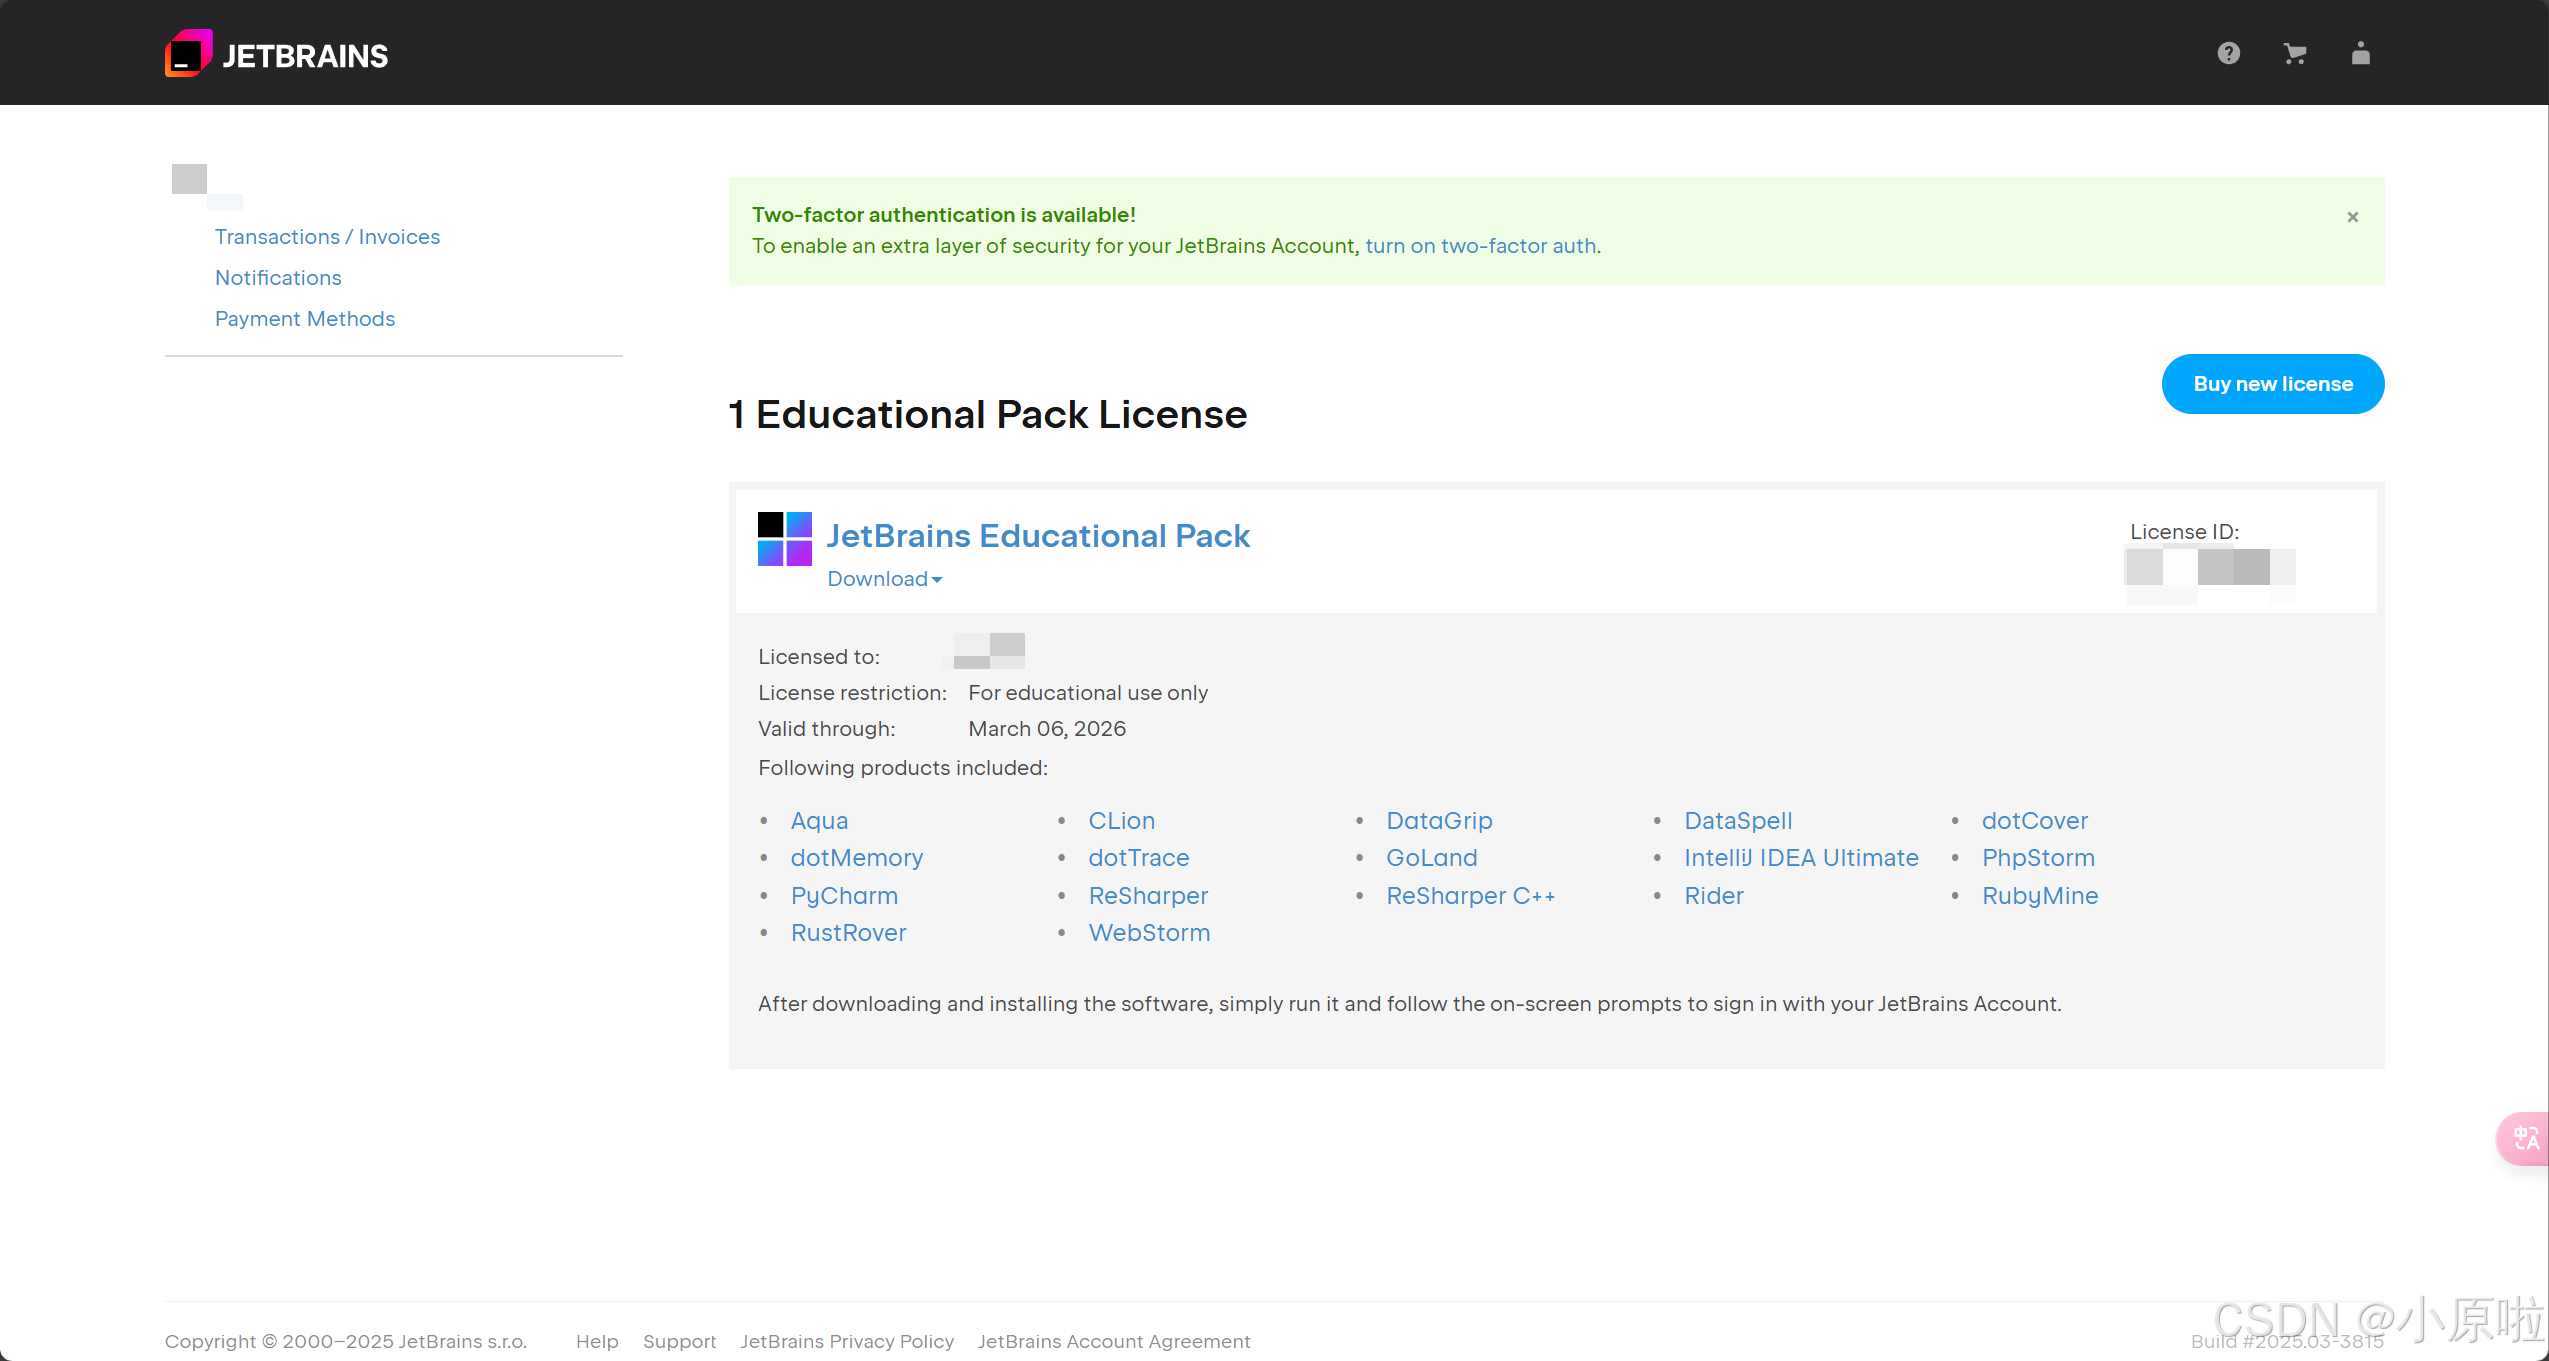Select the RustRover product link
The height and width of the screenshot is (1361, 2549).
pyautogui.click(x=848, y=933)
